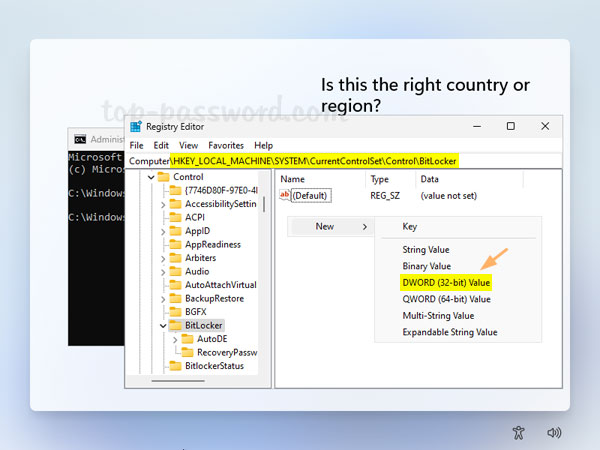Open the Accessibility icon at the bottom right

coord(517,433)
